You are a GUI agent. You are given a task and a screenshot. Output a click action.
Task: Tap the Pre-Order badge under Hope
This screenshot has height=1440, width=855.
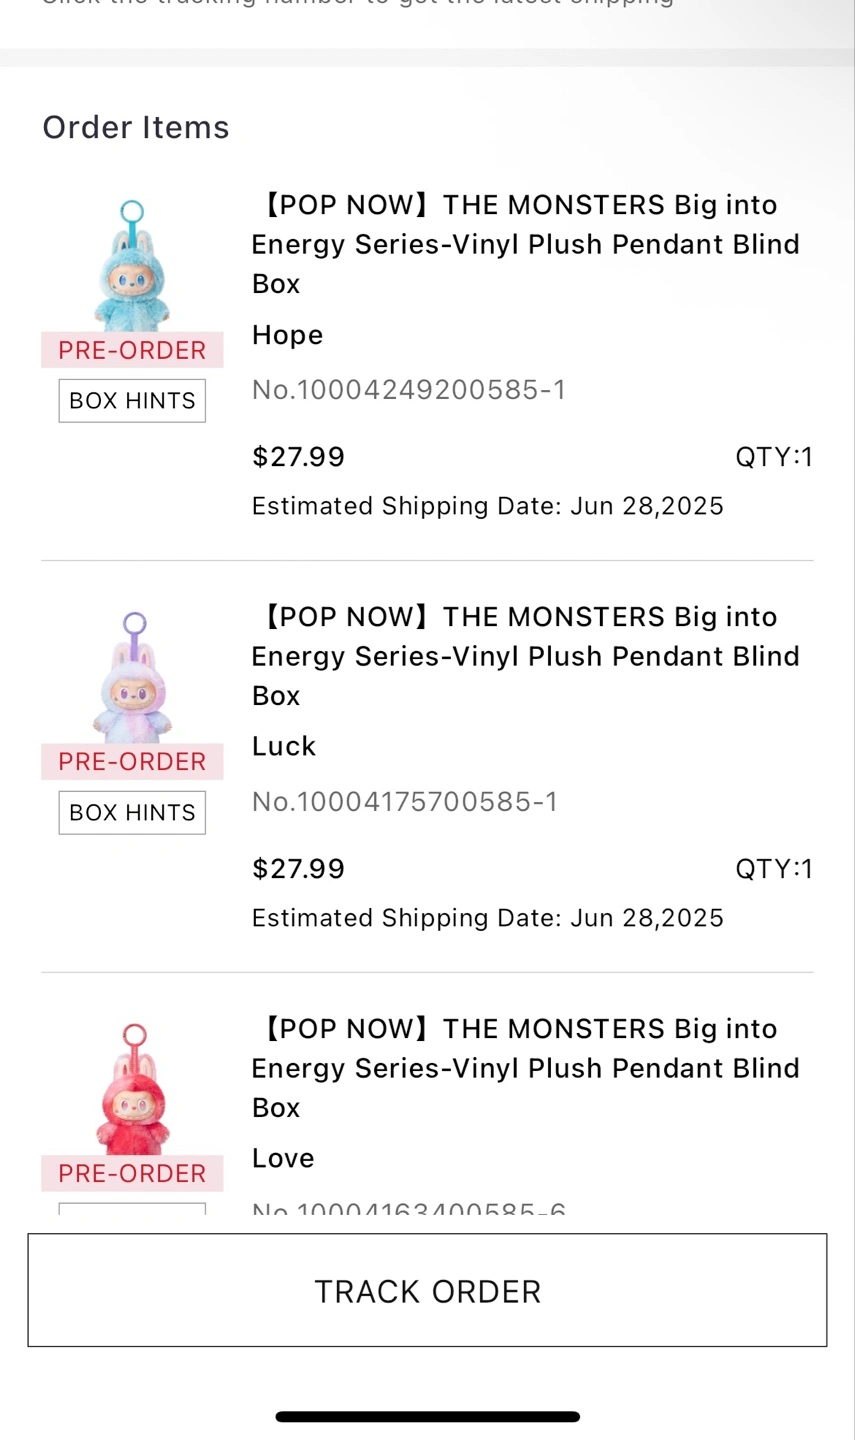[132, 350]
